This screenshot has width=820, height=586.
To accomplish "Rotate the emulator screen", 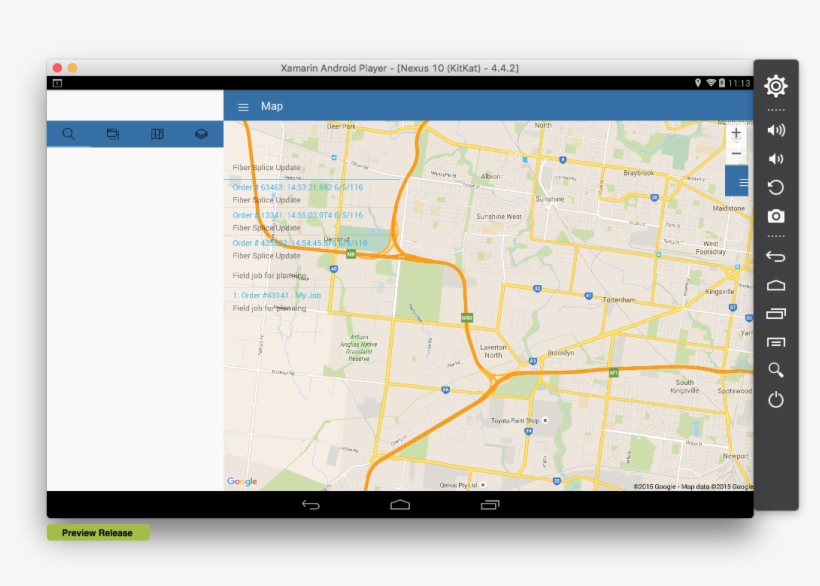I will tap(775, 187).
